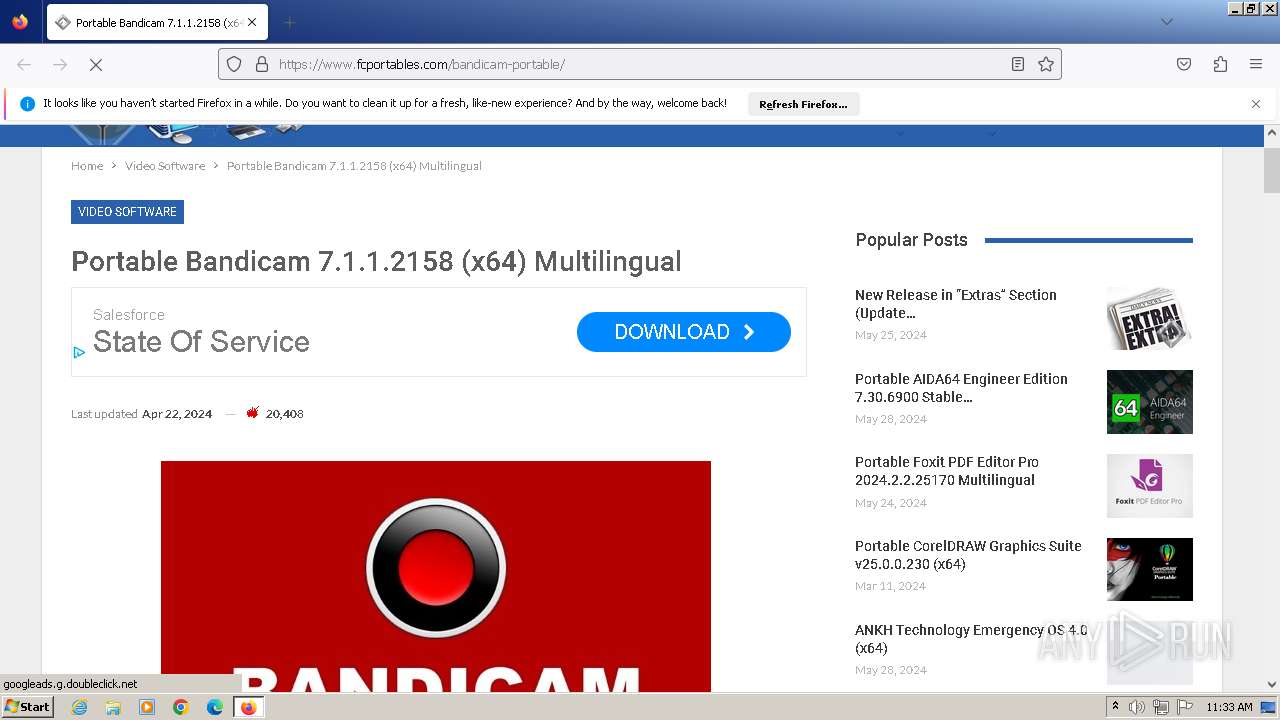This screenshot has height=720, width=1280.
Task: Open the Windows Start menu
Action: click(28, 707)
